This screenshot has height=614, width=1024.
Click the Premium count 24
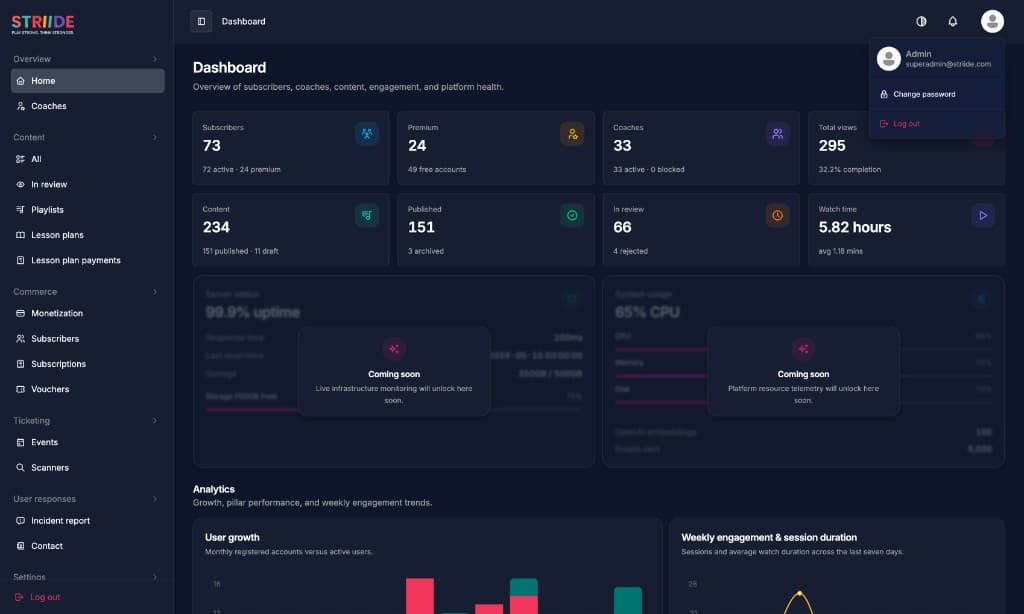(x=417, y=146)
